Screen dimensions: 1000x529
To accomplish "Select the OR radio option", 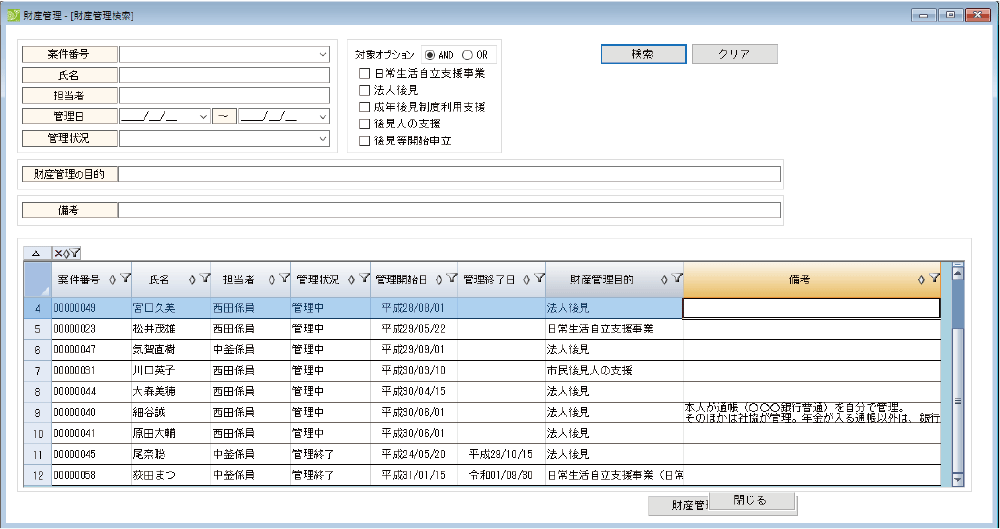I will (x=467, y=55).
